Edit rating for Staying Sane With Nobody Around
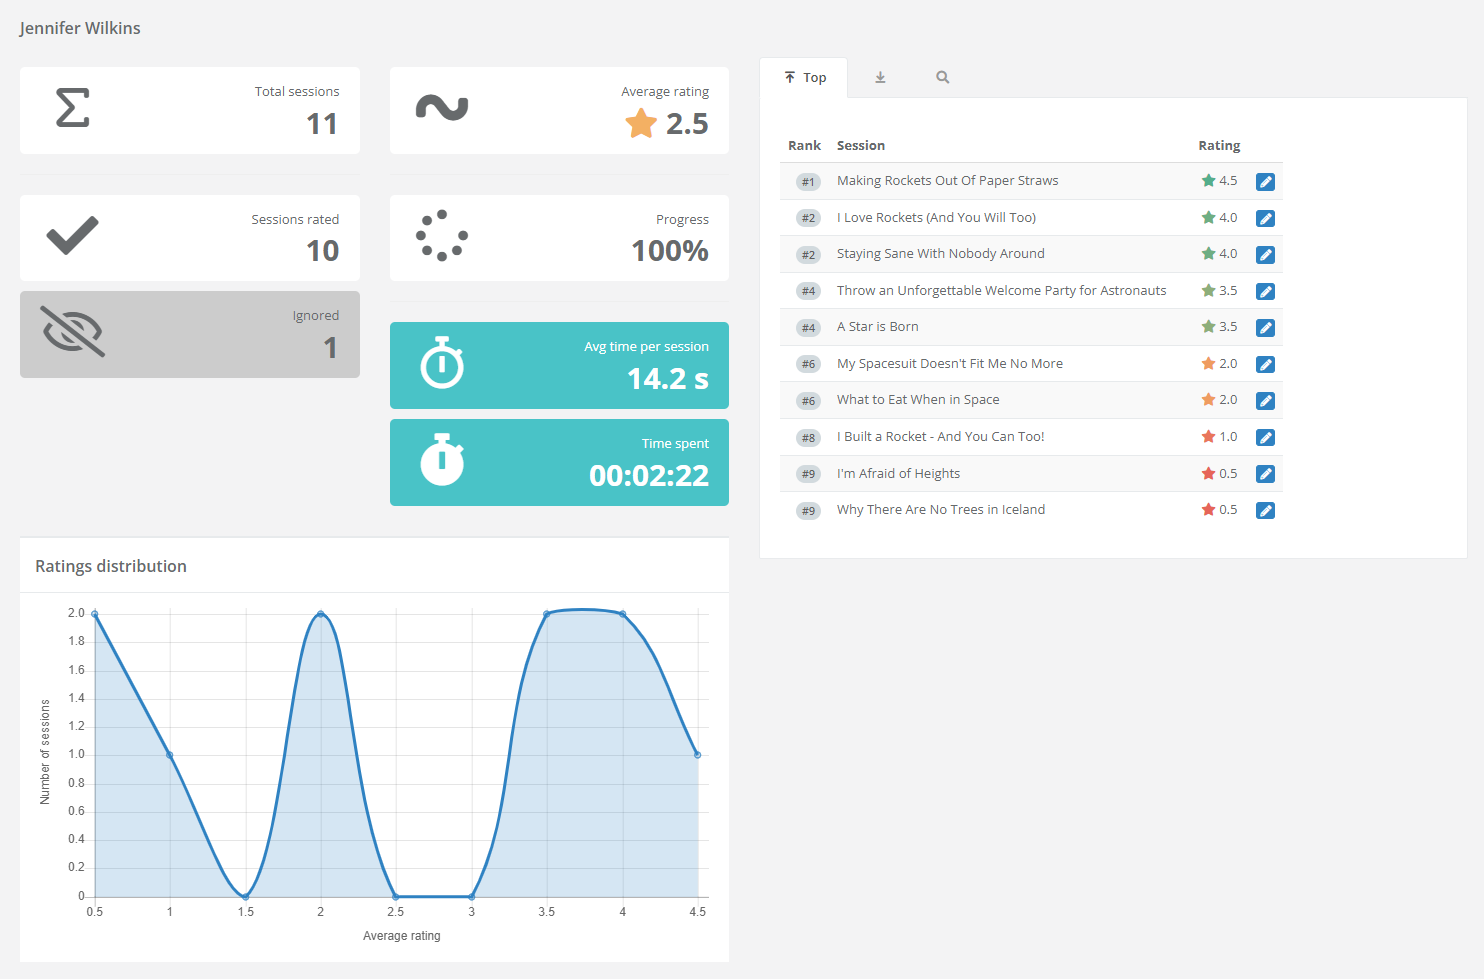 pos(1265,255)
